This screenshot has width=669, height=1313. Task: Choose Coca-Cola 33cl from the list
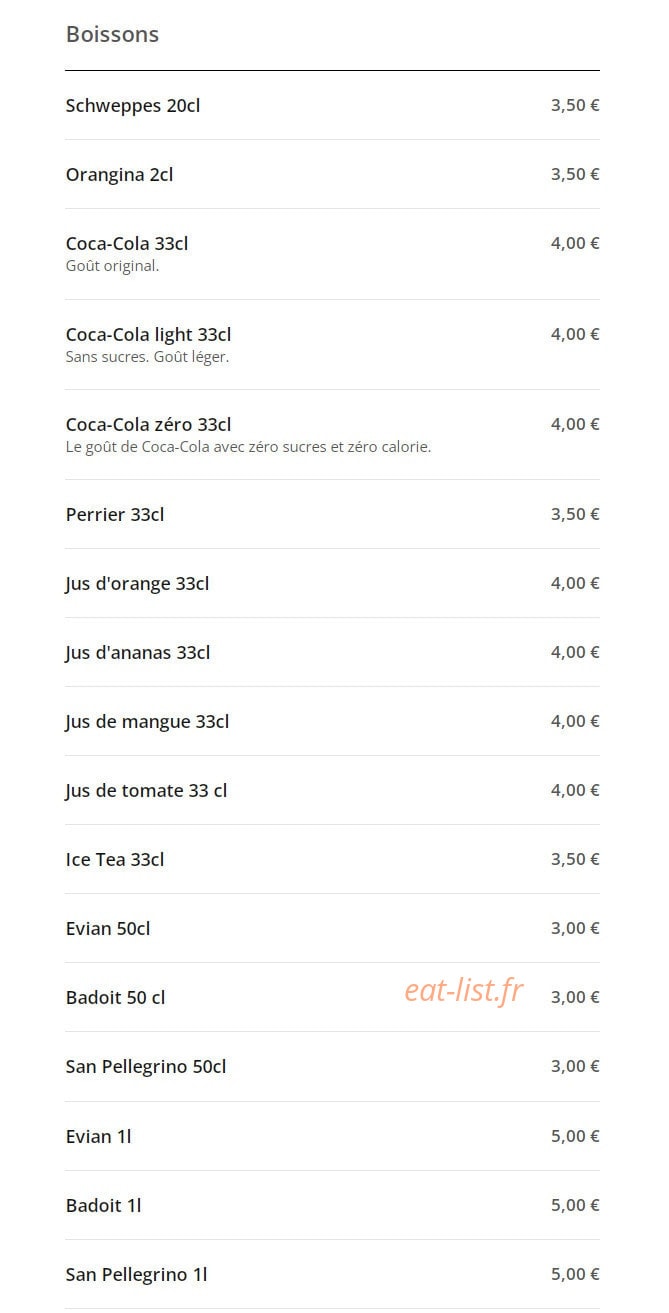(332, 254)
